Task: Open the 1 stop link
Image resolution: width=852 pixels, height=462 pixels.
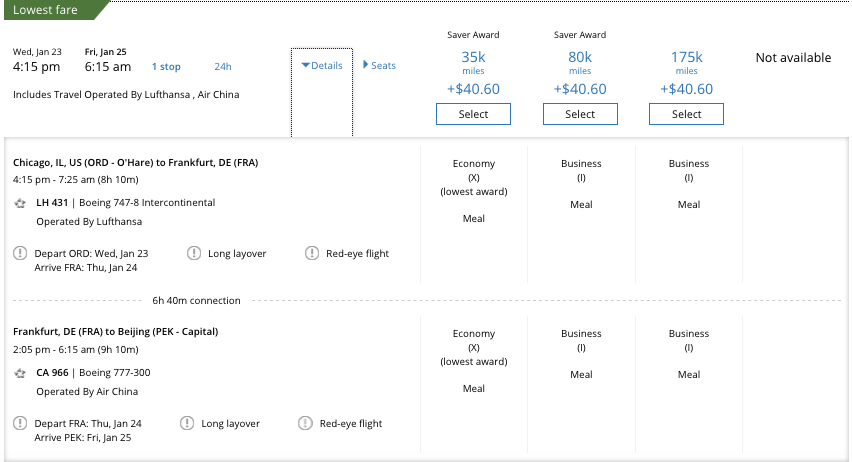Action: (x=166, y=67)
